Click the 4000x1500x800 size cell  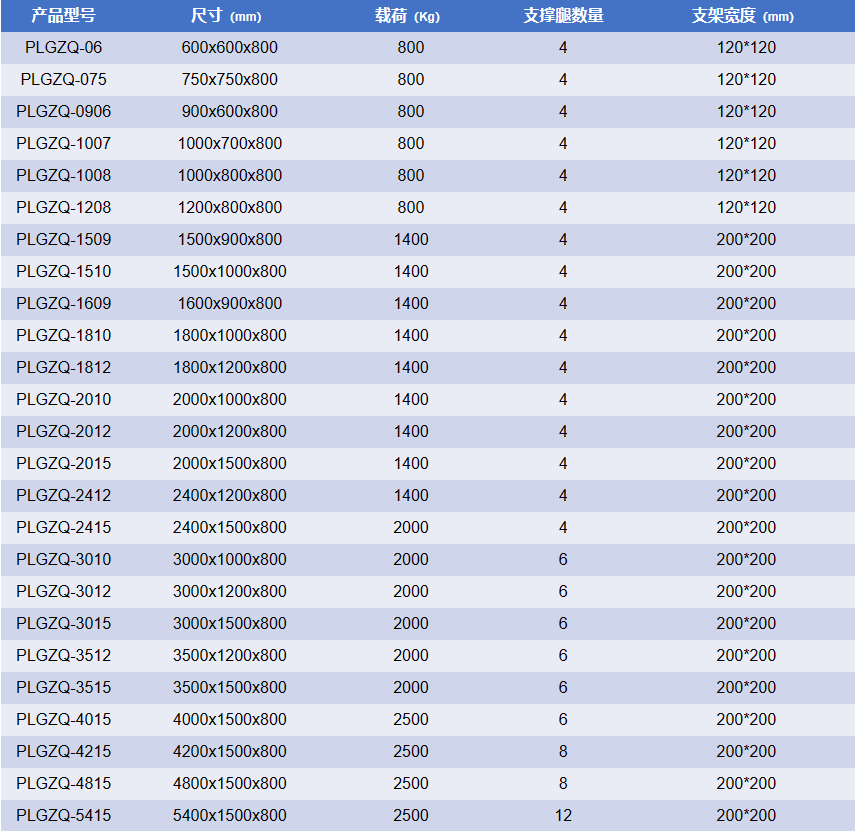(x=230, y=719)
